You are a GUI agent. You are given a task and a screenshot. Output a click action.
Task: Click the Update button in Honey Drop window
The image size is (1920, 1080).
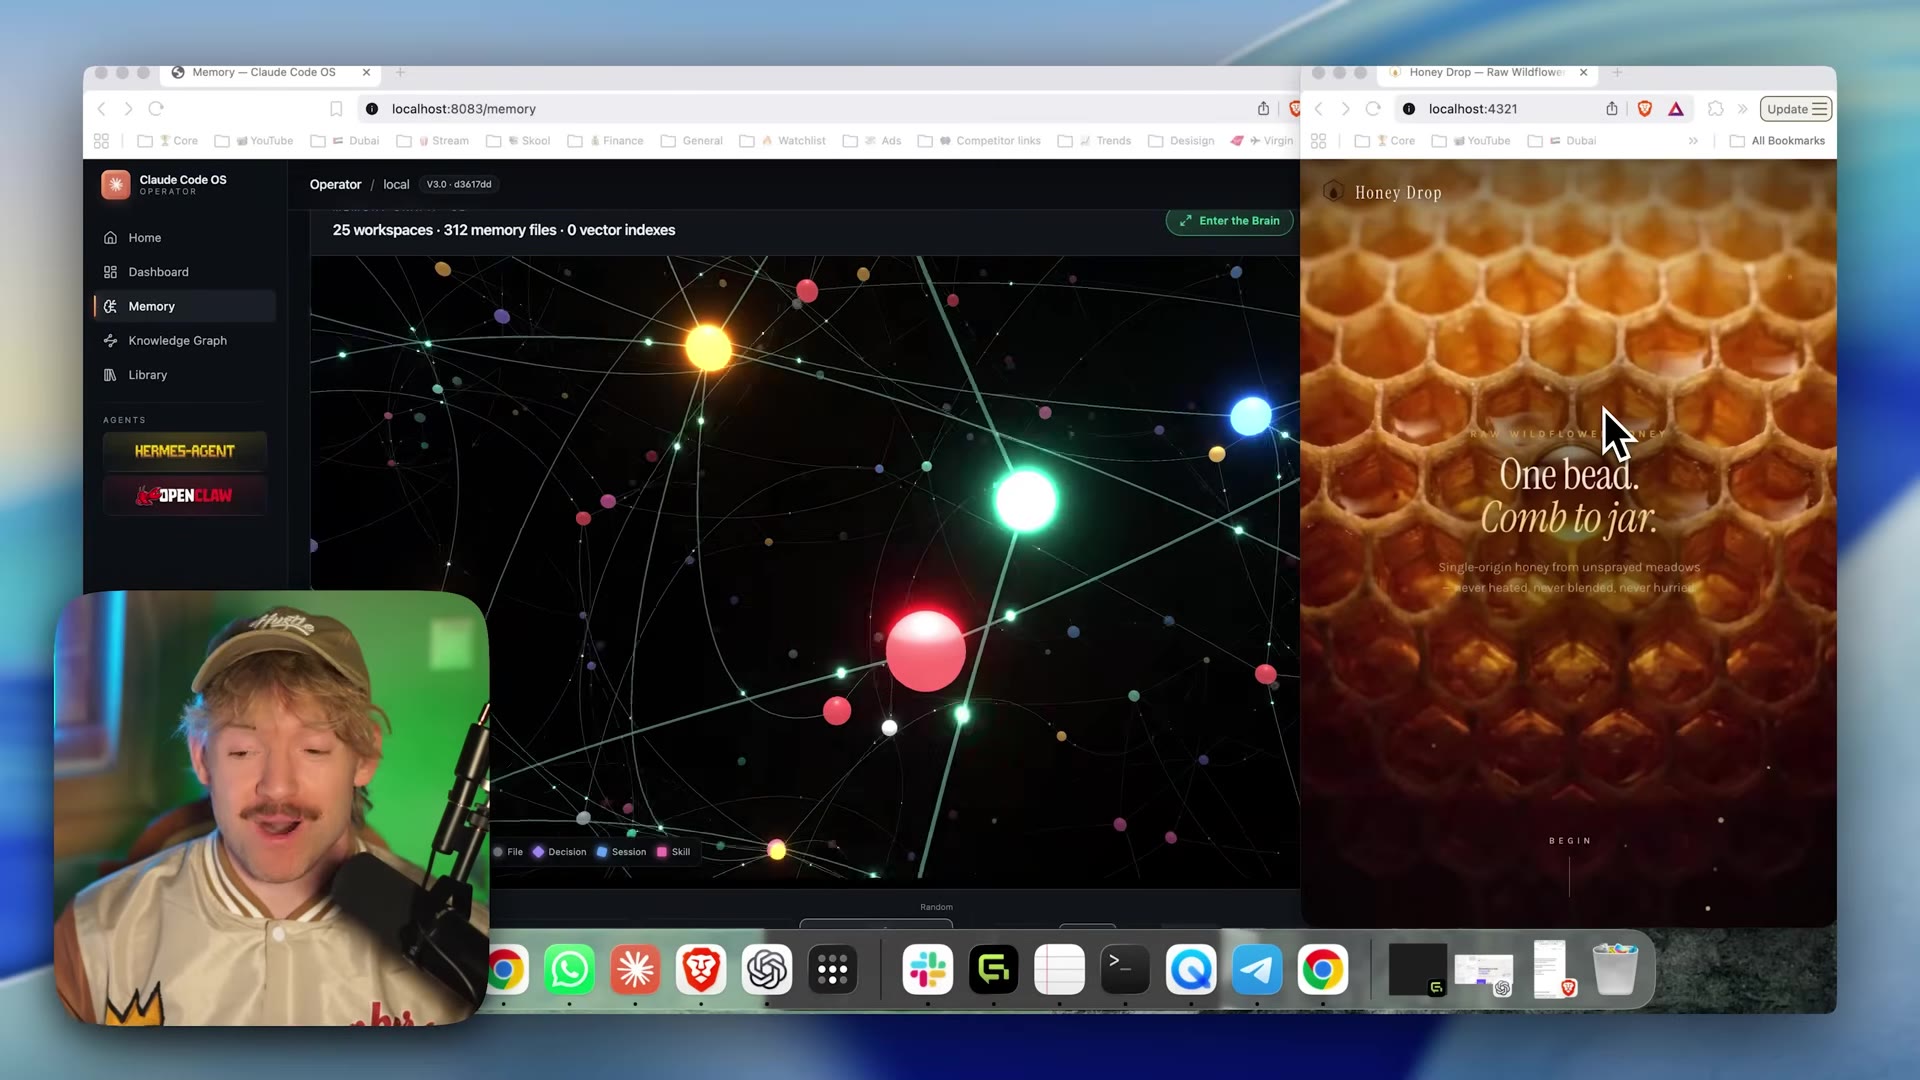pos(1795,109)
